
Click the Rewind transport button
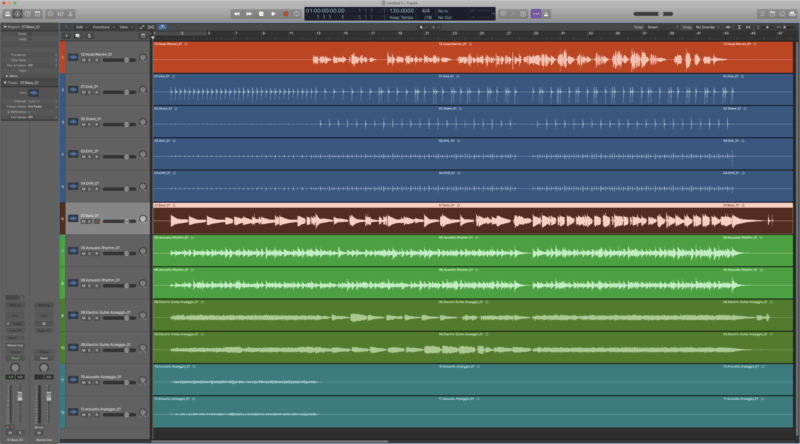(x=238, y=13)
